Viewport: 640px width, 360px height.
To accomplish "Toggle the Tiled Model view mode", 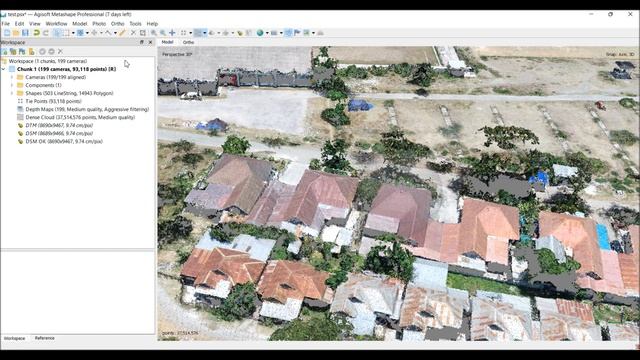I will coord(226,33).
